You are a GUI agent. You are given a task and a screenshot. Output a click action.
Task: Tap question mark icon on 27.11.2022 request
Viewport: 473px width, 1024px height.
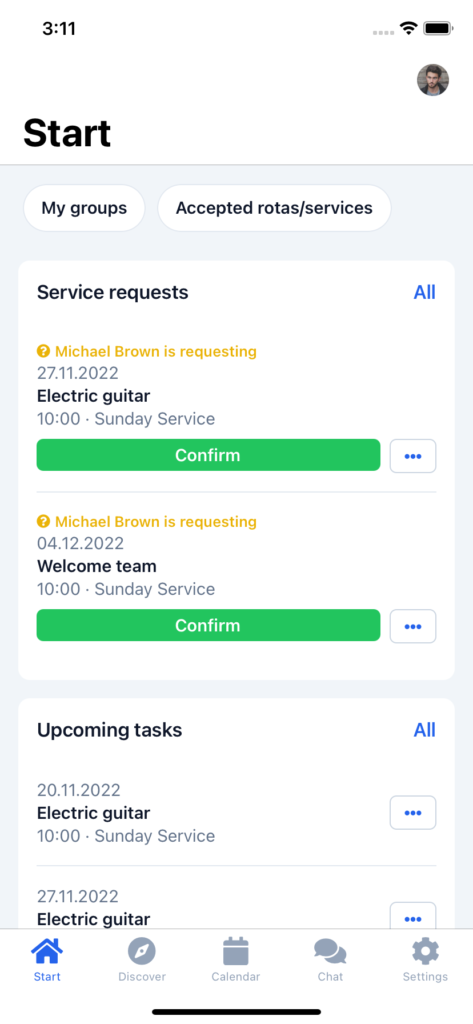pyautogui.click(x=43, y=351)
